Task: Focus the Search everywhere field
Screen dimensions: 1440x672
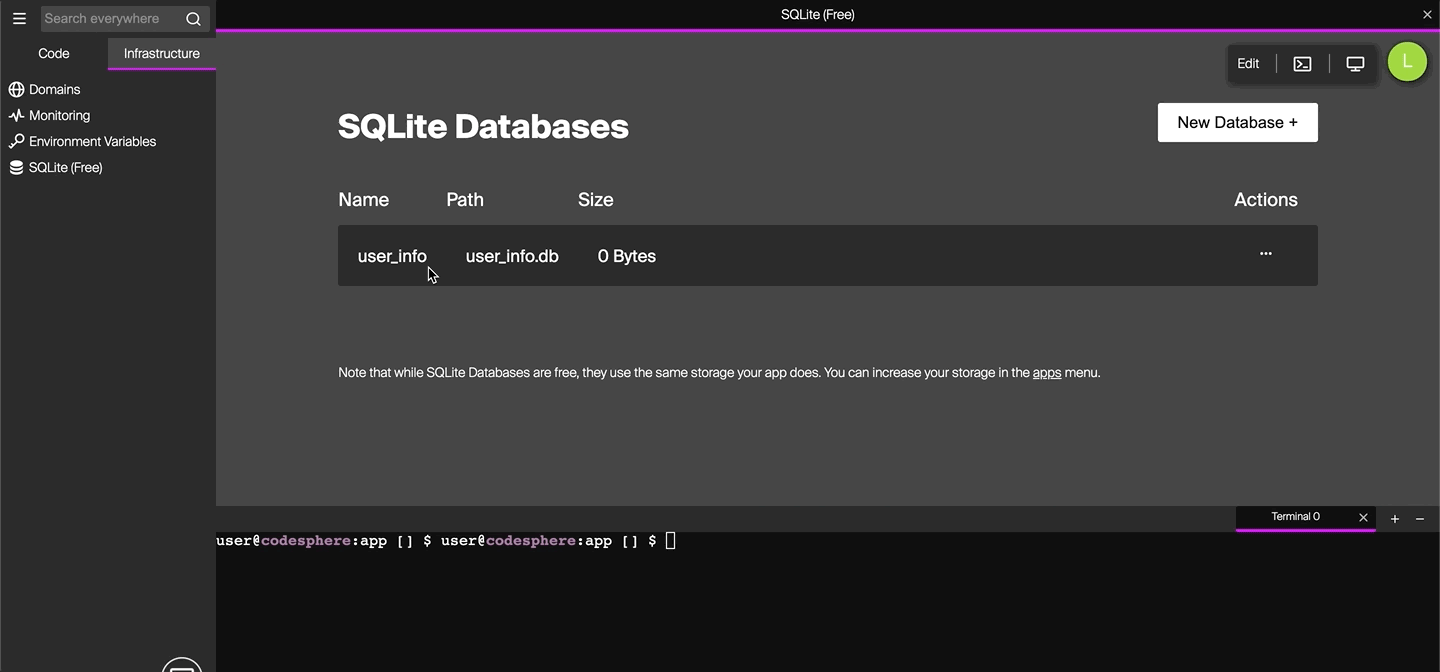Action: (110, 19)
